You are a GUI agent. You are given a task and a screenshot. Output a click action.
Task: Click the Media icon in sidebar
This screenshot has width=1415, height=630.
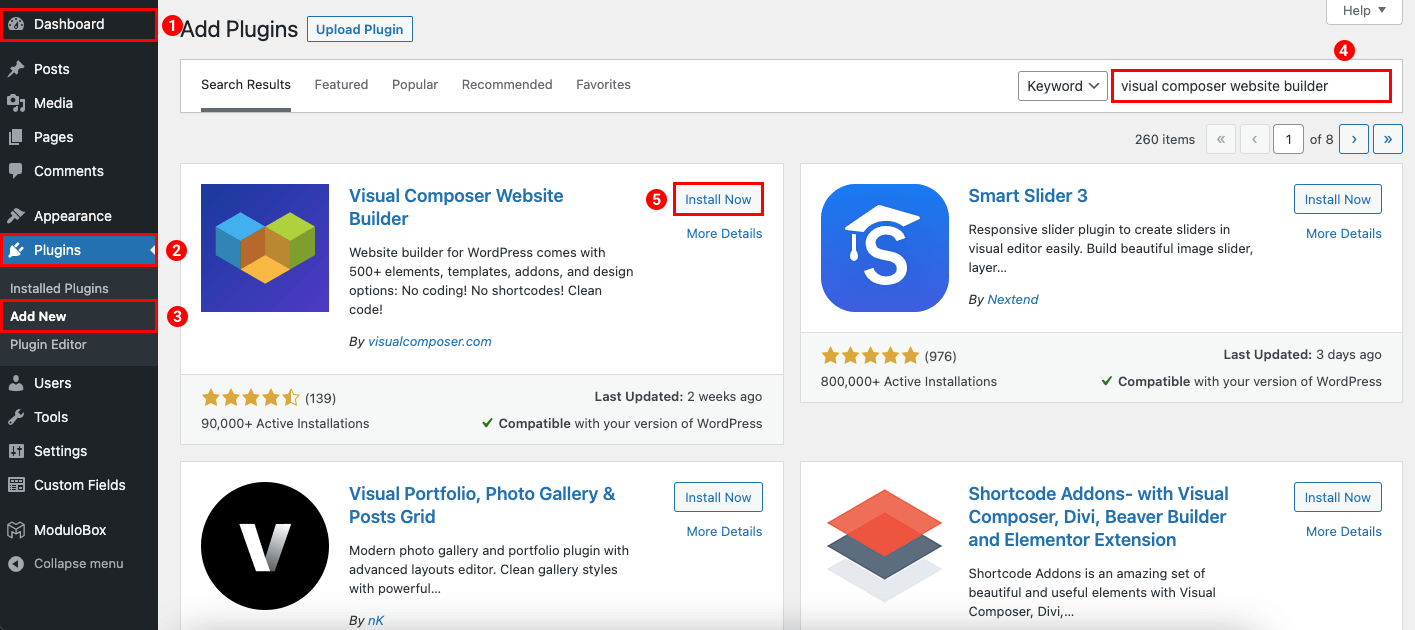coord(16,103)
